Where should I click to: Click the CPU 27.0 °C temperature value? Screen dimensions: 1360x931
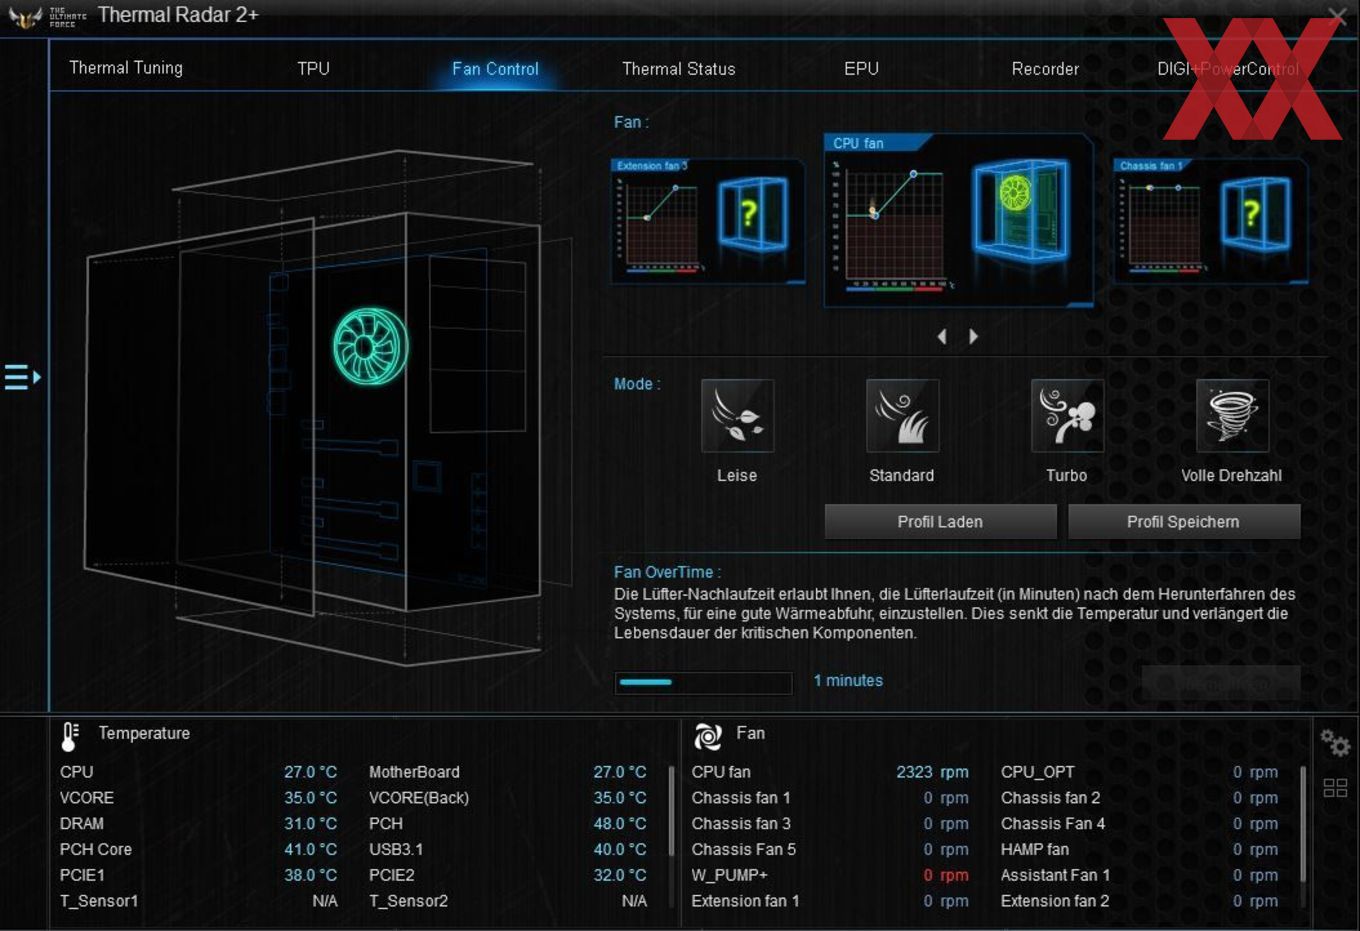pyautogui.click(x=310, y=772)
